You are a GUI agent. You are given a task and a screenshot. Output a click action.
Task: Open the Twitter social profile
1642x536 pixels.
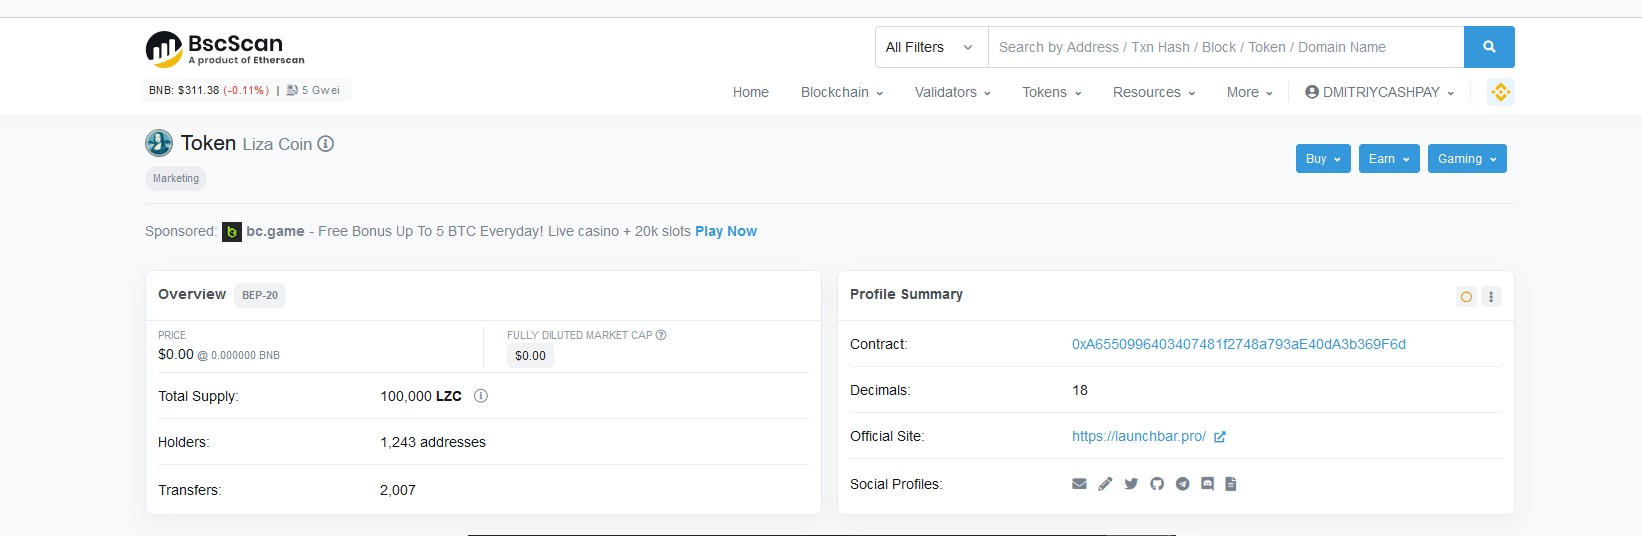pos(1131,484)
